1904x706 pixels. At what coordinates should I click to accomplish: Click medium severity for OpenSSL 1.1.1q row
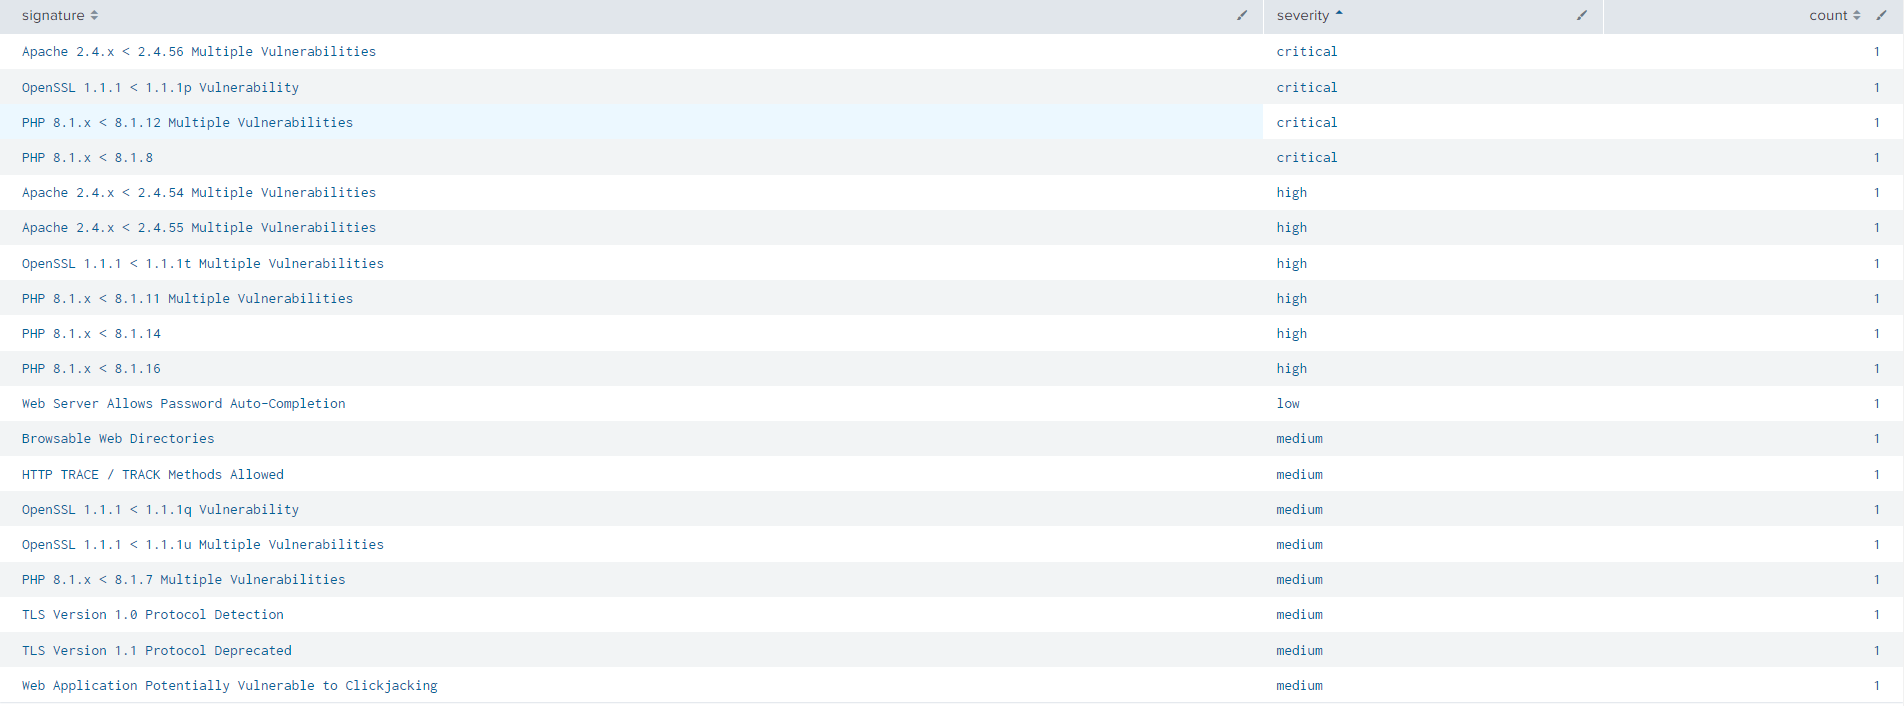click(x=1300, y=510)
